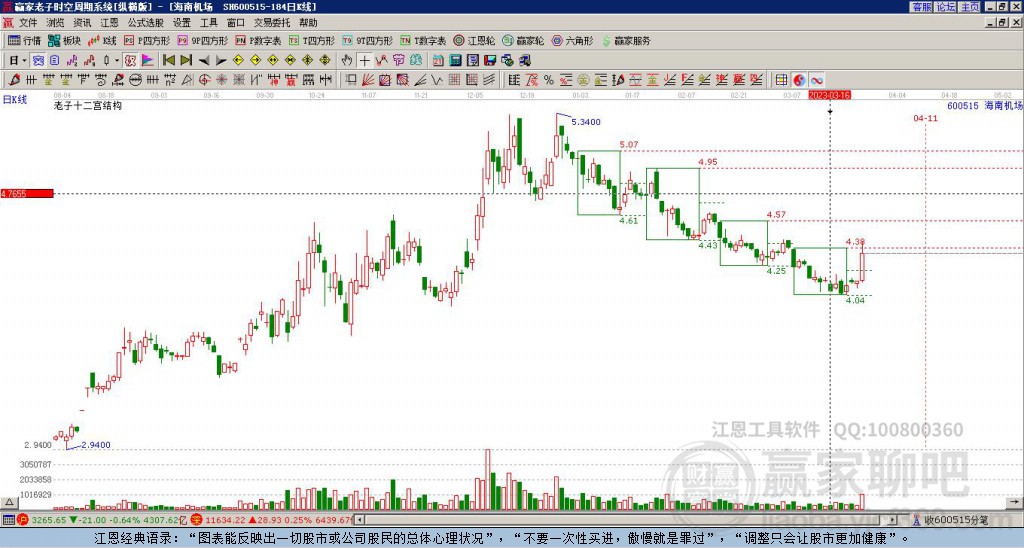This screenshot has width=1024, height=548.
Task: Toggle the colored grid table icon
Action: 781,80
